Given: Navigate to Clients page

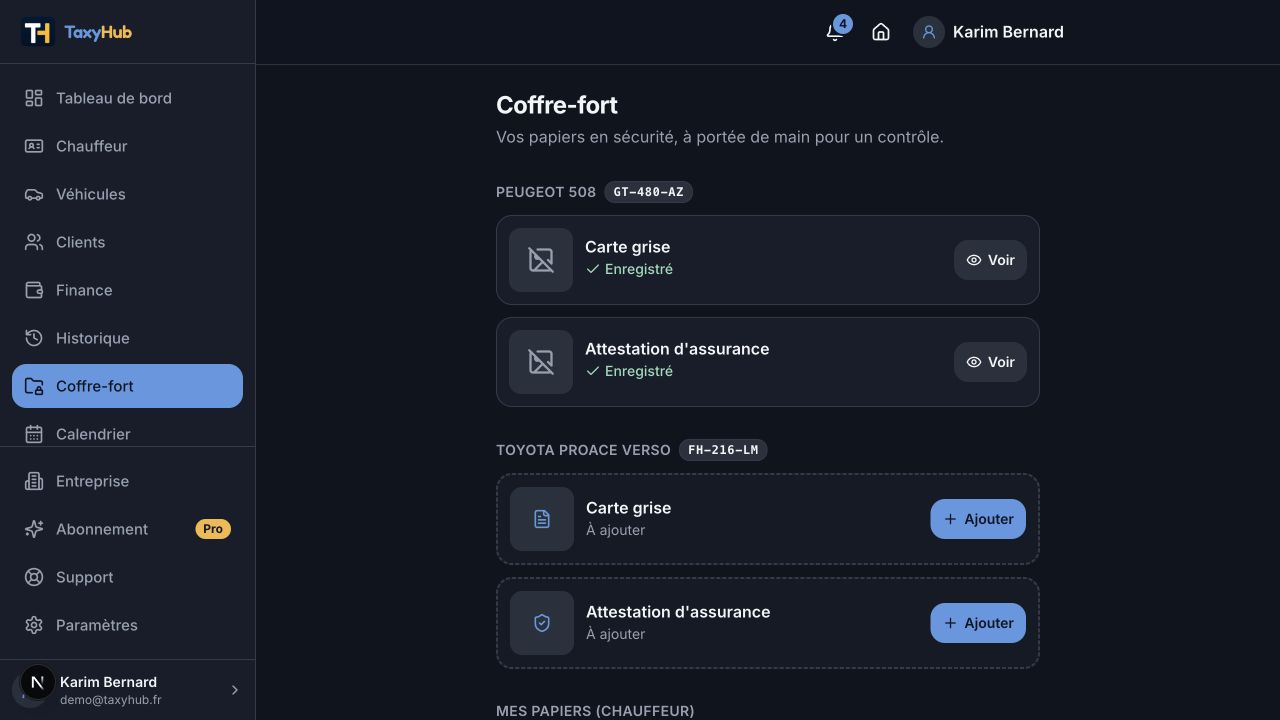Looking at the screenshot, I should (127, 242).
